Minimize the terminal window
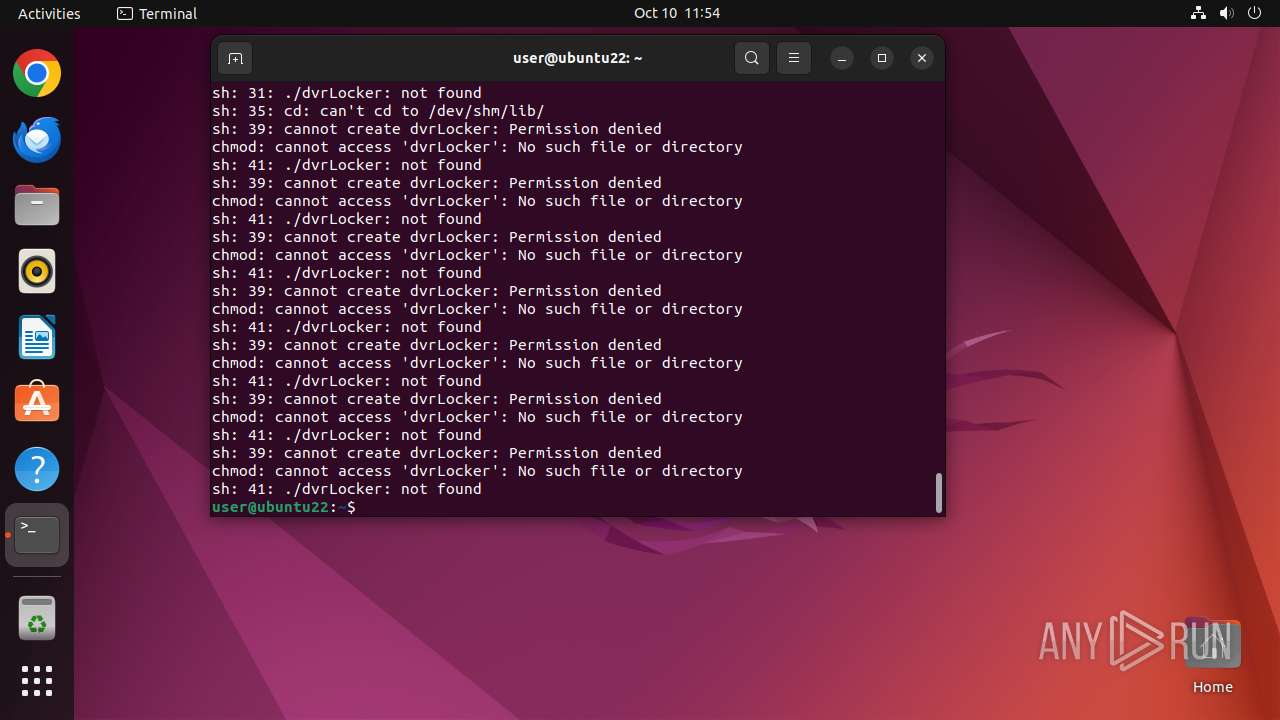The image size is (1280, 720). (x=842, y=58)
